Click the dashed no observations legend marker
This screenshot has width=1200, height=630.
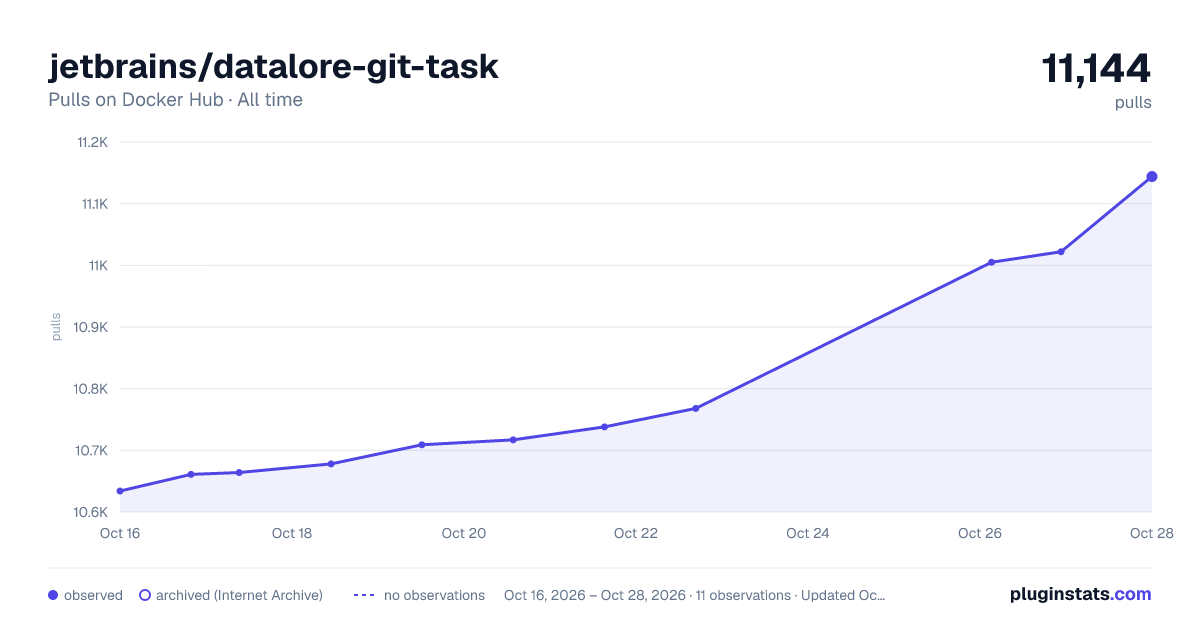[364, 595]
